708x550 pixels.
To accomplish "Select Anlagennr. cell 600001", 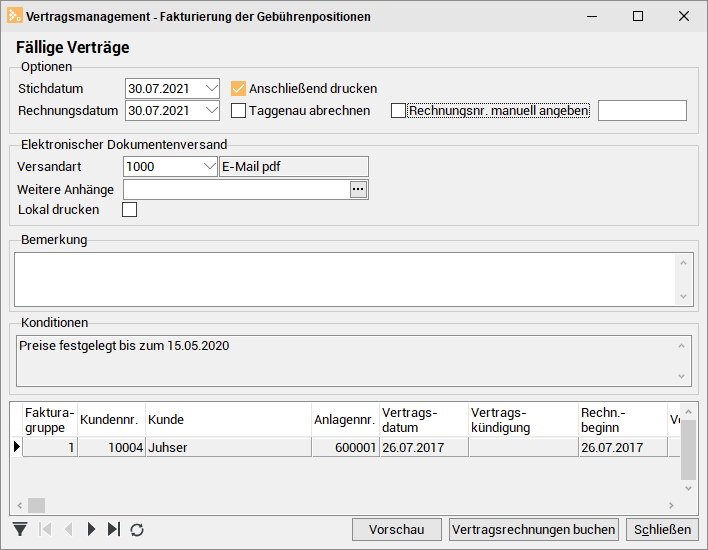I will (x=345, y=447).
